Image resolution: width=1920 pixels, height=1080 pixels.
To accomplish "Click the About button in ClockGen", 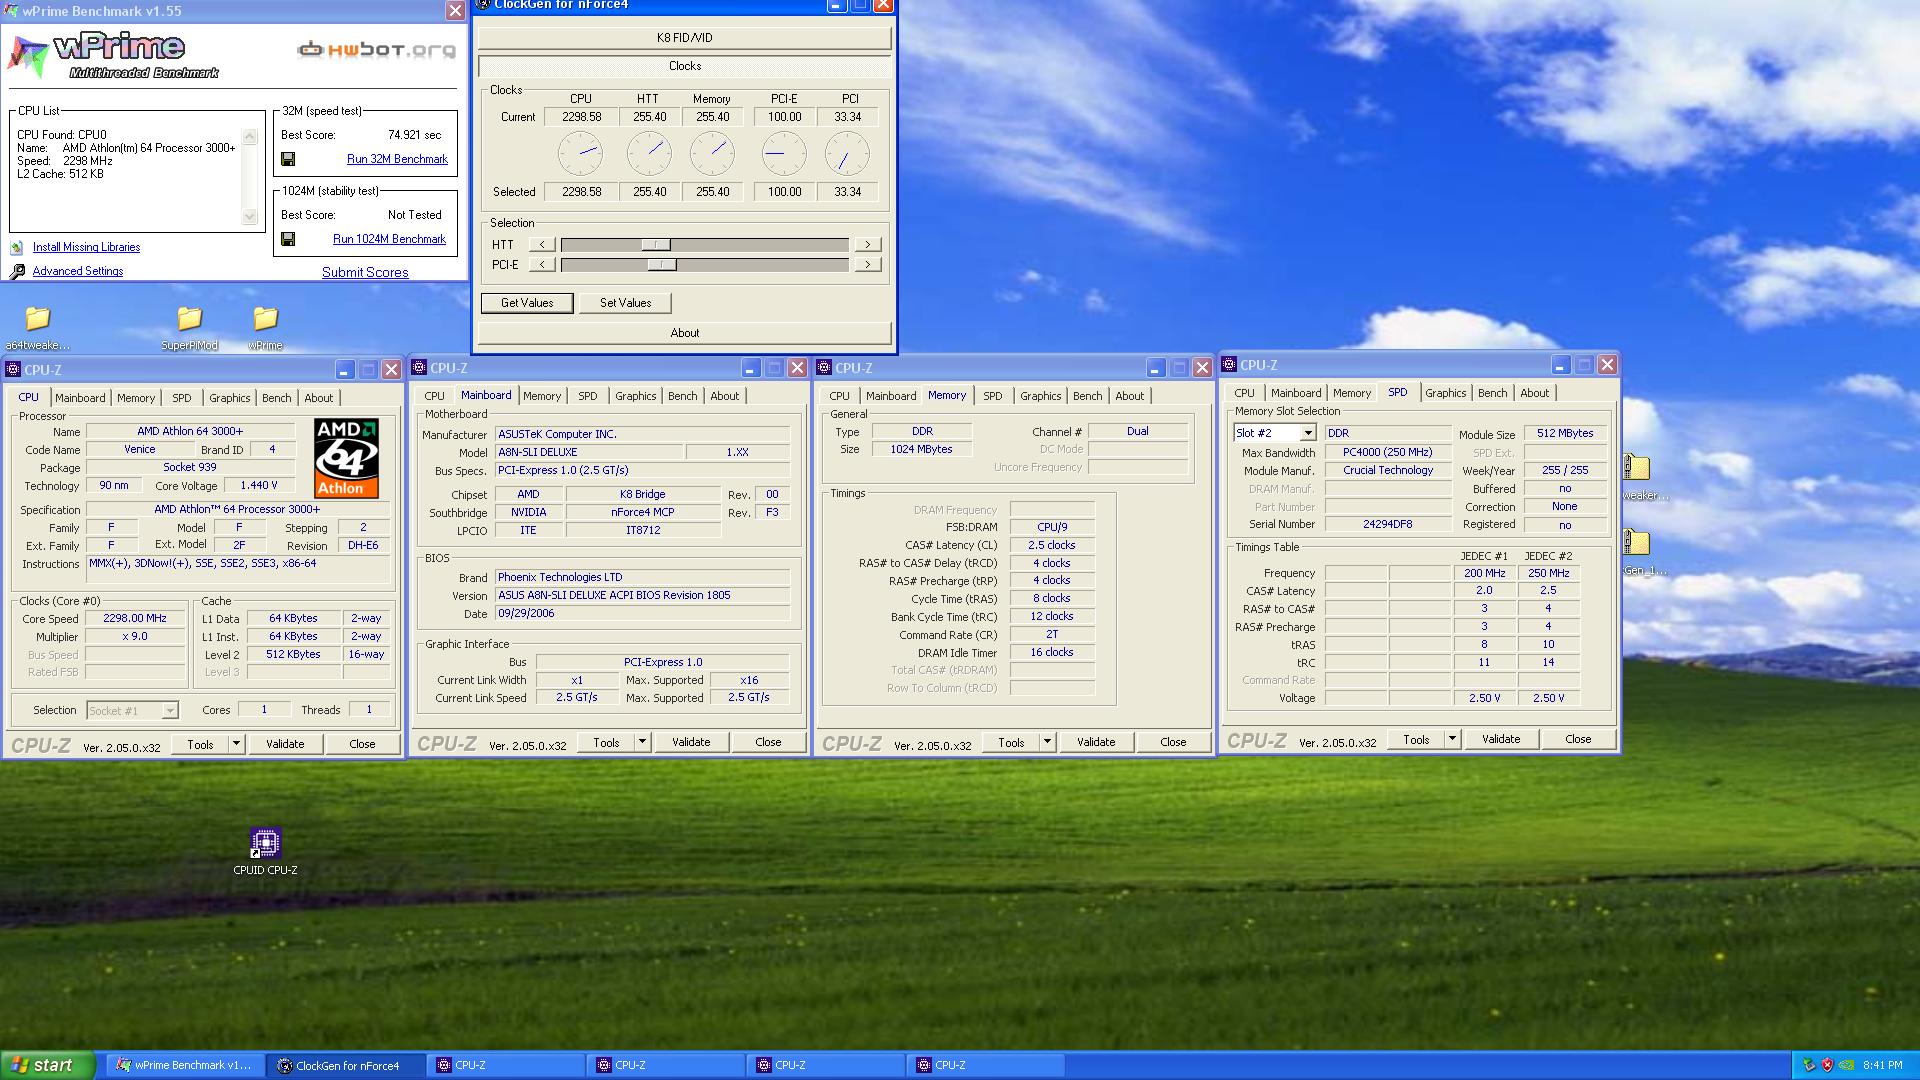I will click(684, 333).
